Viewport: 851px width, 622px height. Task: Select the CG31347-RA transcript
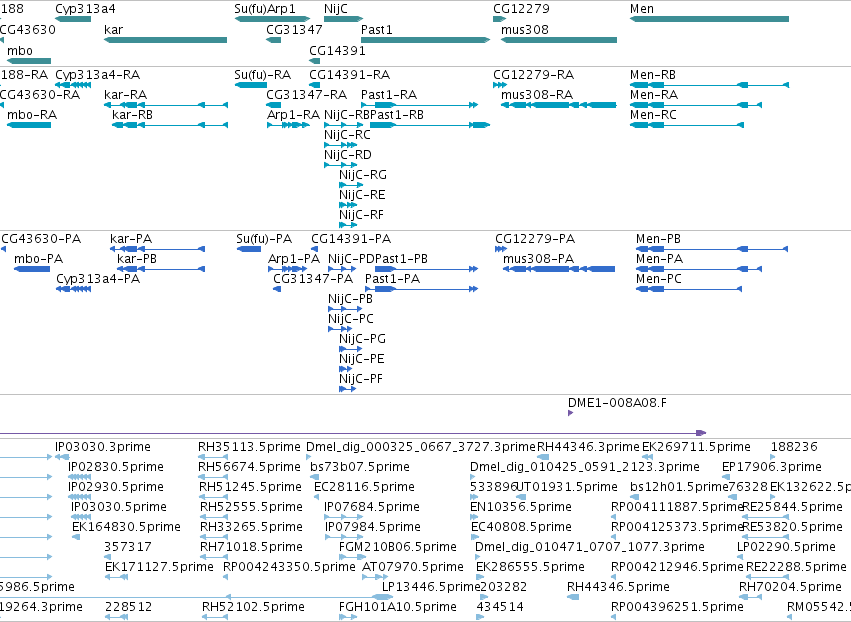[274, 105]
